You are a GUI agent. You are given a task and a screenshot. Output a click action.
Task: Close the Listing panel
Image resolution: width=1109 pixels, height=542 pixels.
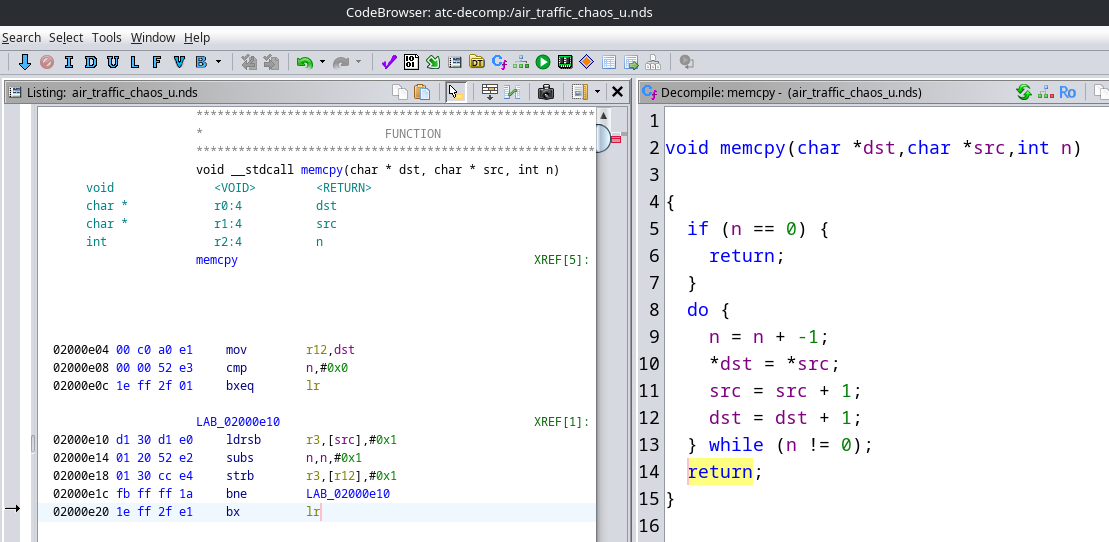tap(617, 92)
